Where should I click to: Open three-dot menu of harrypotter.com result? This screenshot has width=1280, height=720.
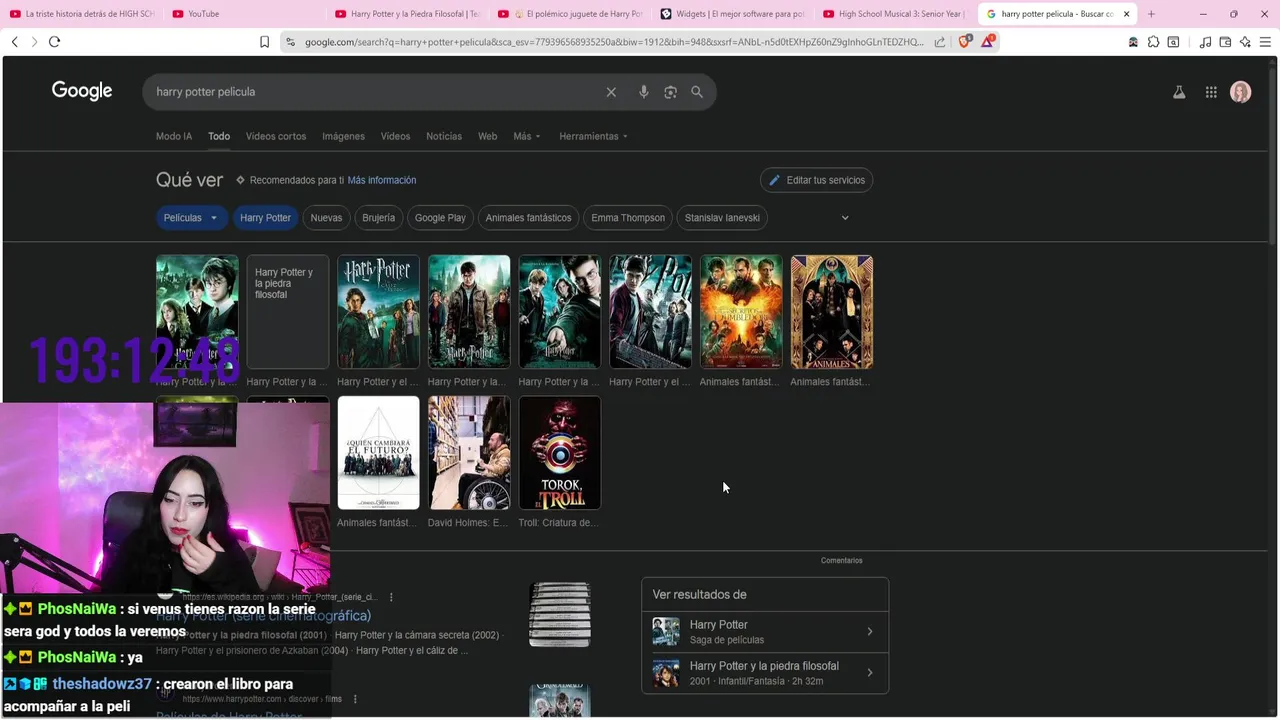pos(355,699)
